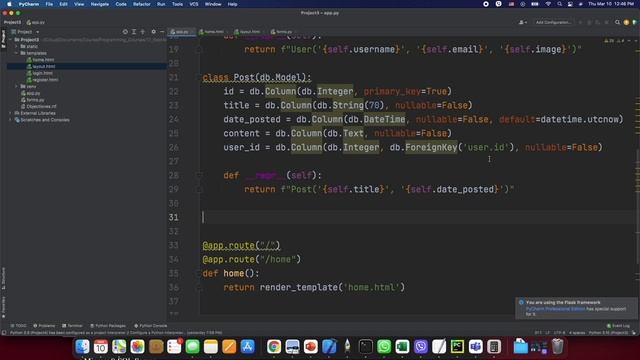Open Finder from the Dock
640x360 pixels.
point(82,347)
